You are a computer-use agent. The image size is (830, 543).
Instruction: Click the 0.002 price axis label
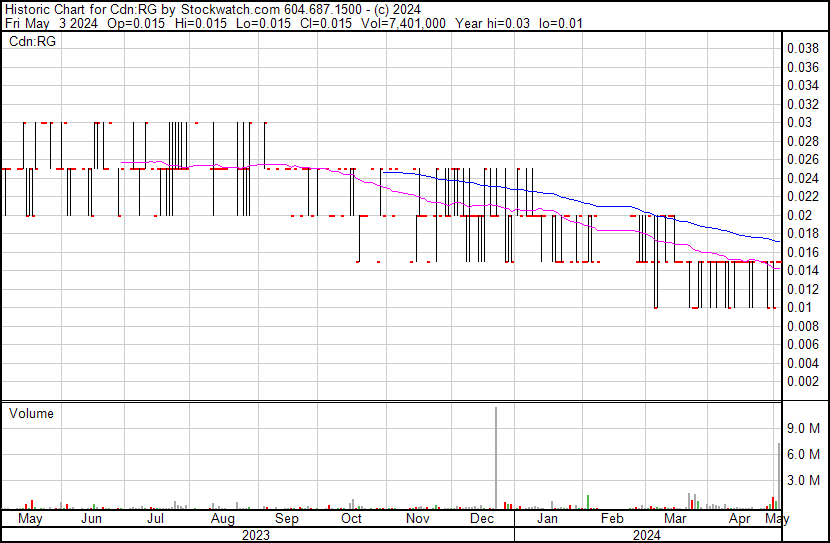point(803,382)
